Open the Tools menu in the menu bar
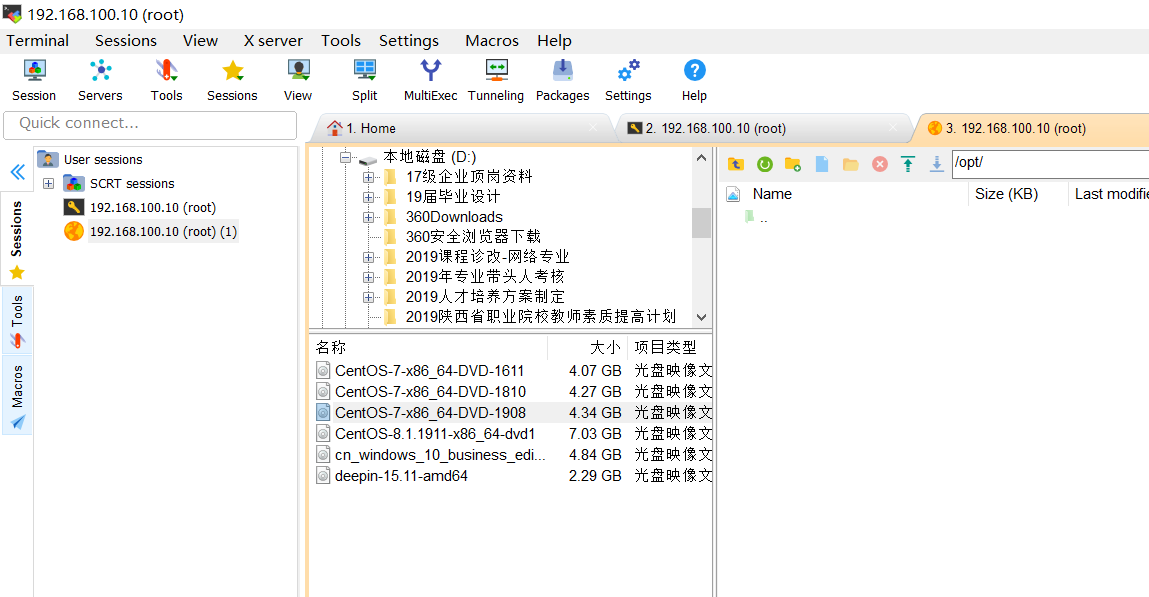This screenshot has height=597, width=1149. coord(341,41)
